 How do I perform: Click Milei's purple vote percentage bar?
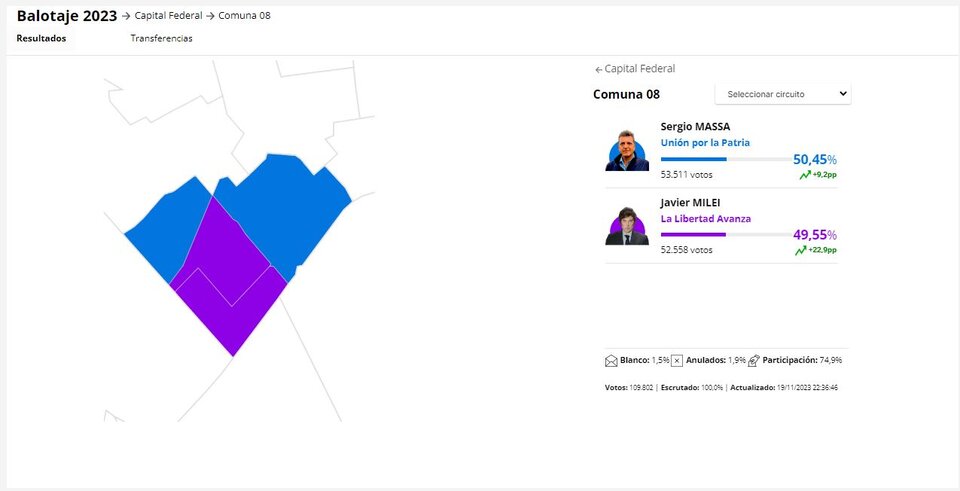(693, 234)
